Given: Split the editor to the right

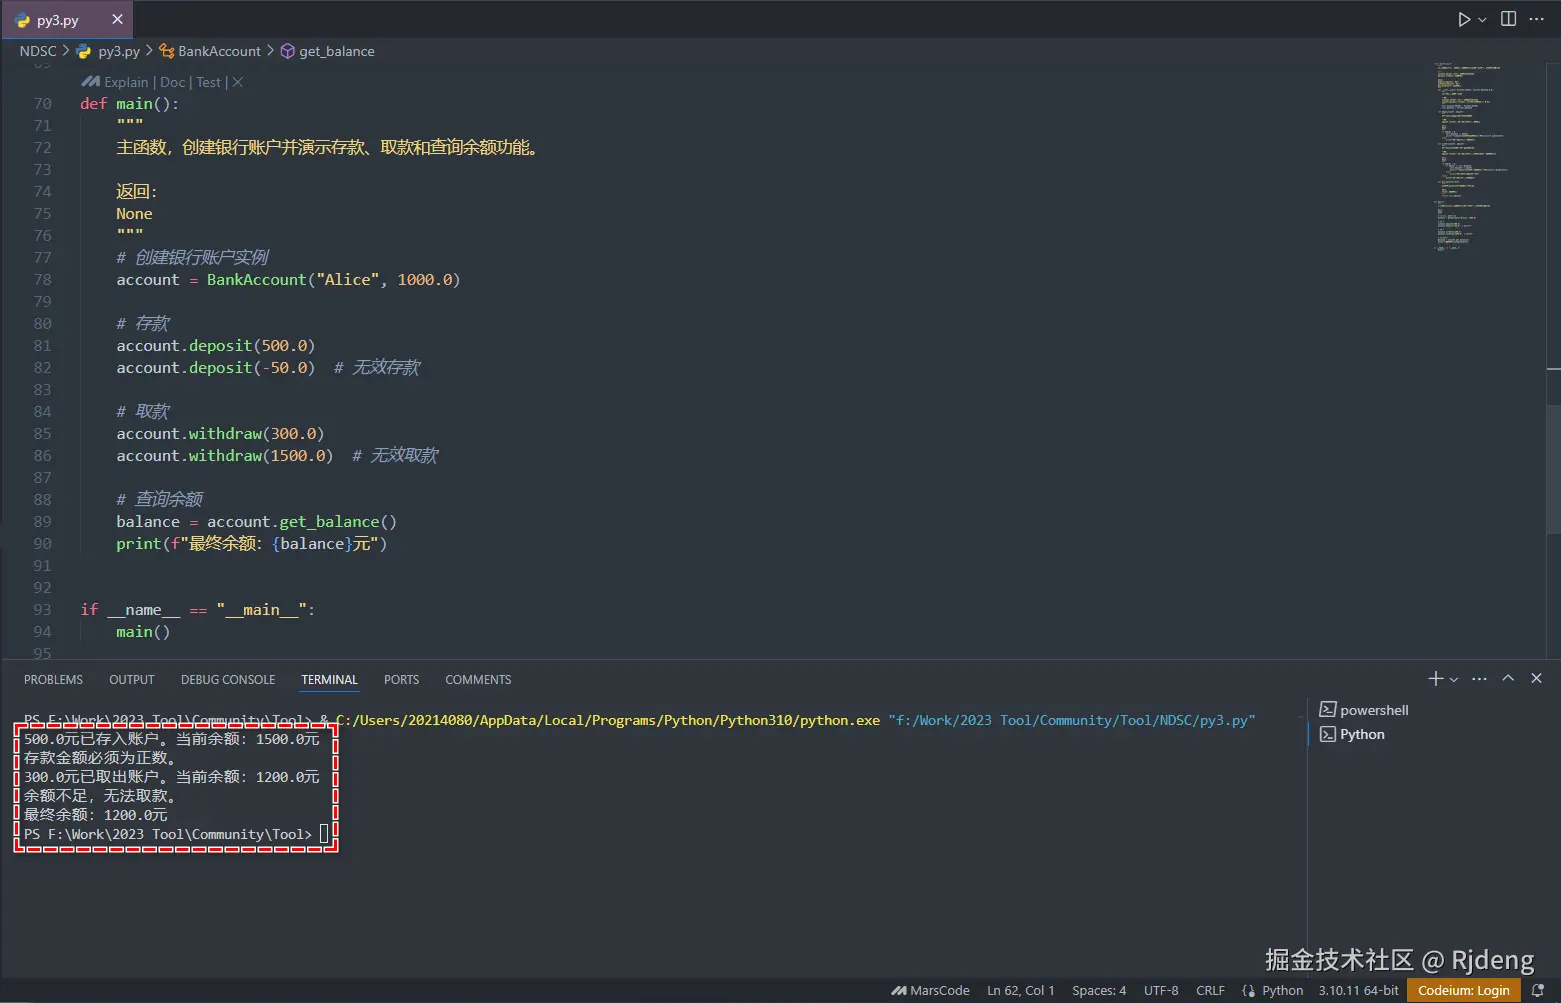Looking at the screenshot, I should (x=1508, y=19).
